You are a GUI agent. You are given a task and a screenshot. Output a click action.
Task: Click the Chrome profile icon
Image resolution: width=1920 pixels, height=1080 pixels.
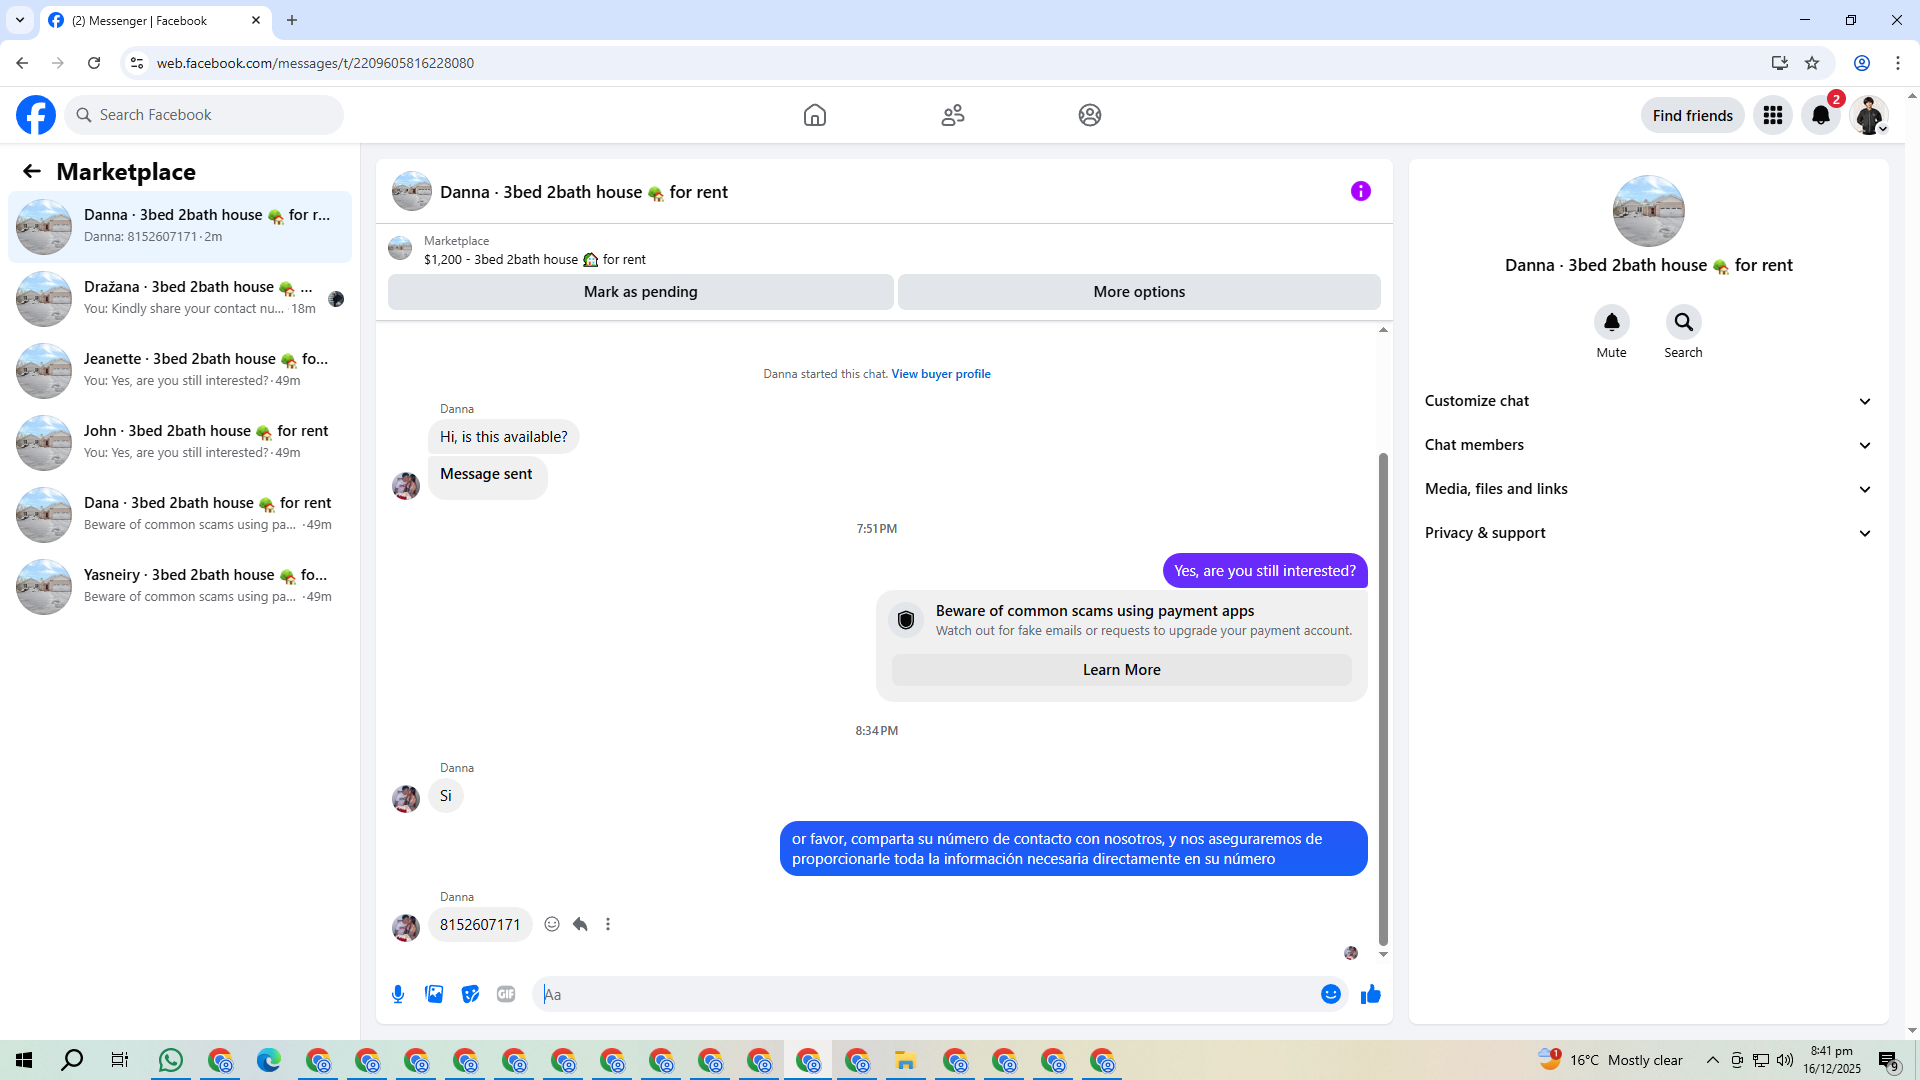1862,63
